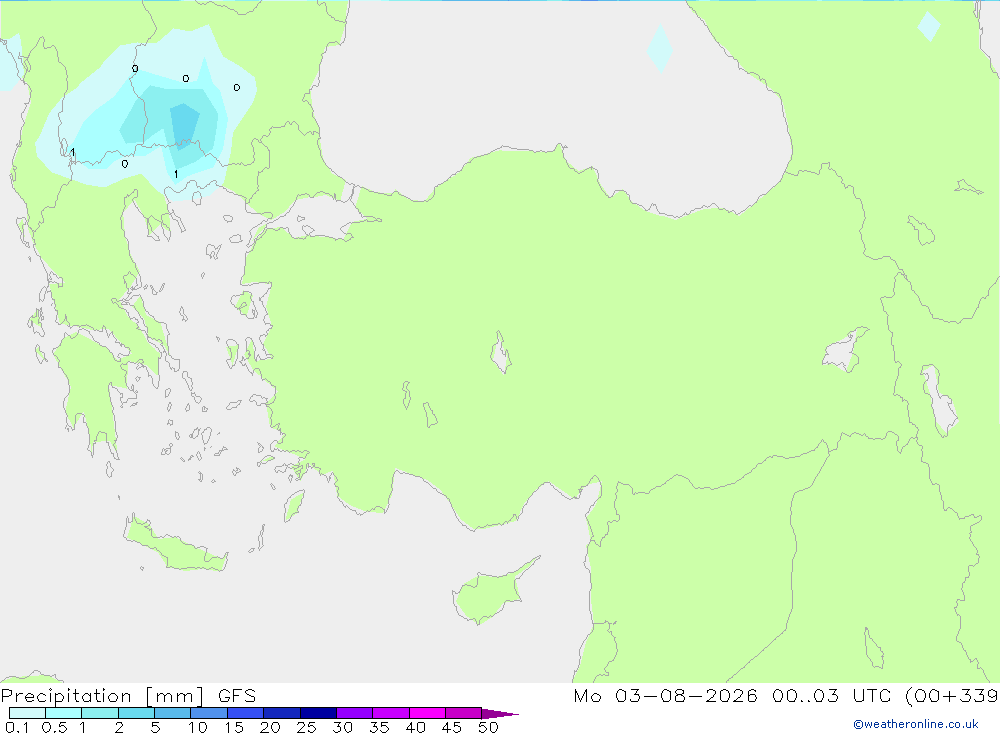Click the purple arrow beyond 50 on legend
This screenshot has width=1000, height=733.
click(499, 714)
